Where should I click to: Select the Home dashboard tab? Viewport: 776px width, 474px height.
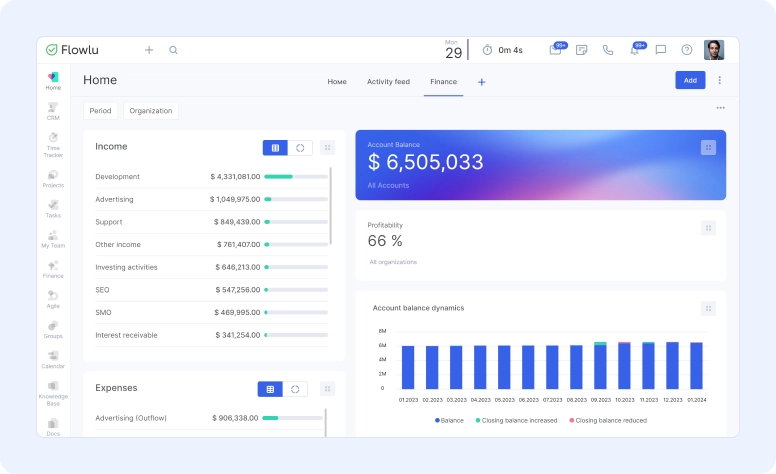(337, 82)
